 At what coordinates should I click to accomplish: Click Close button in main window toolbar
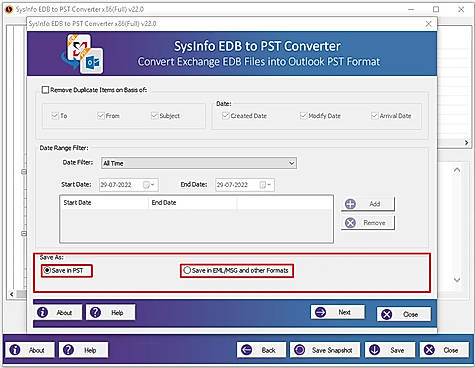point(445,350)
